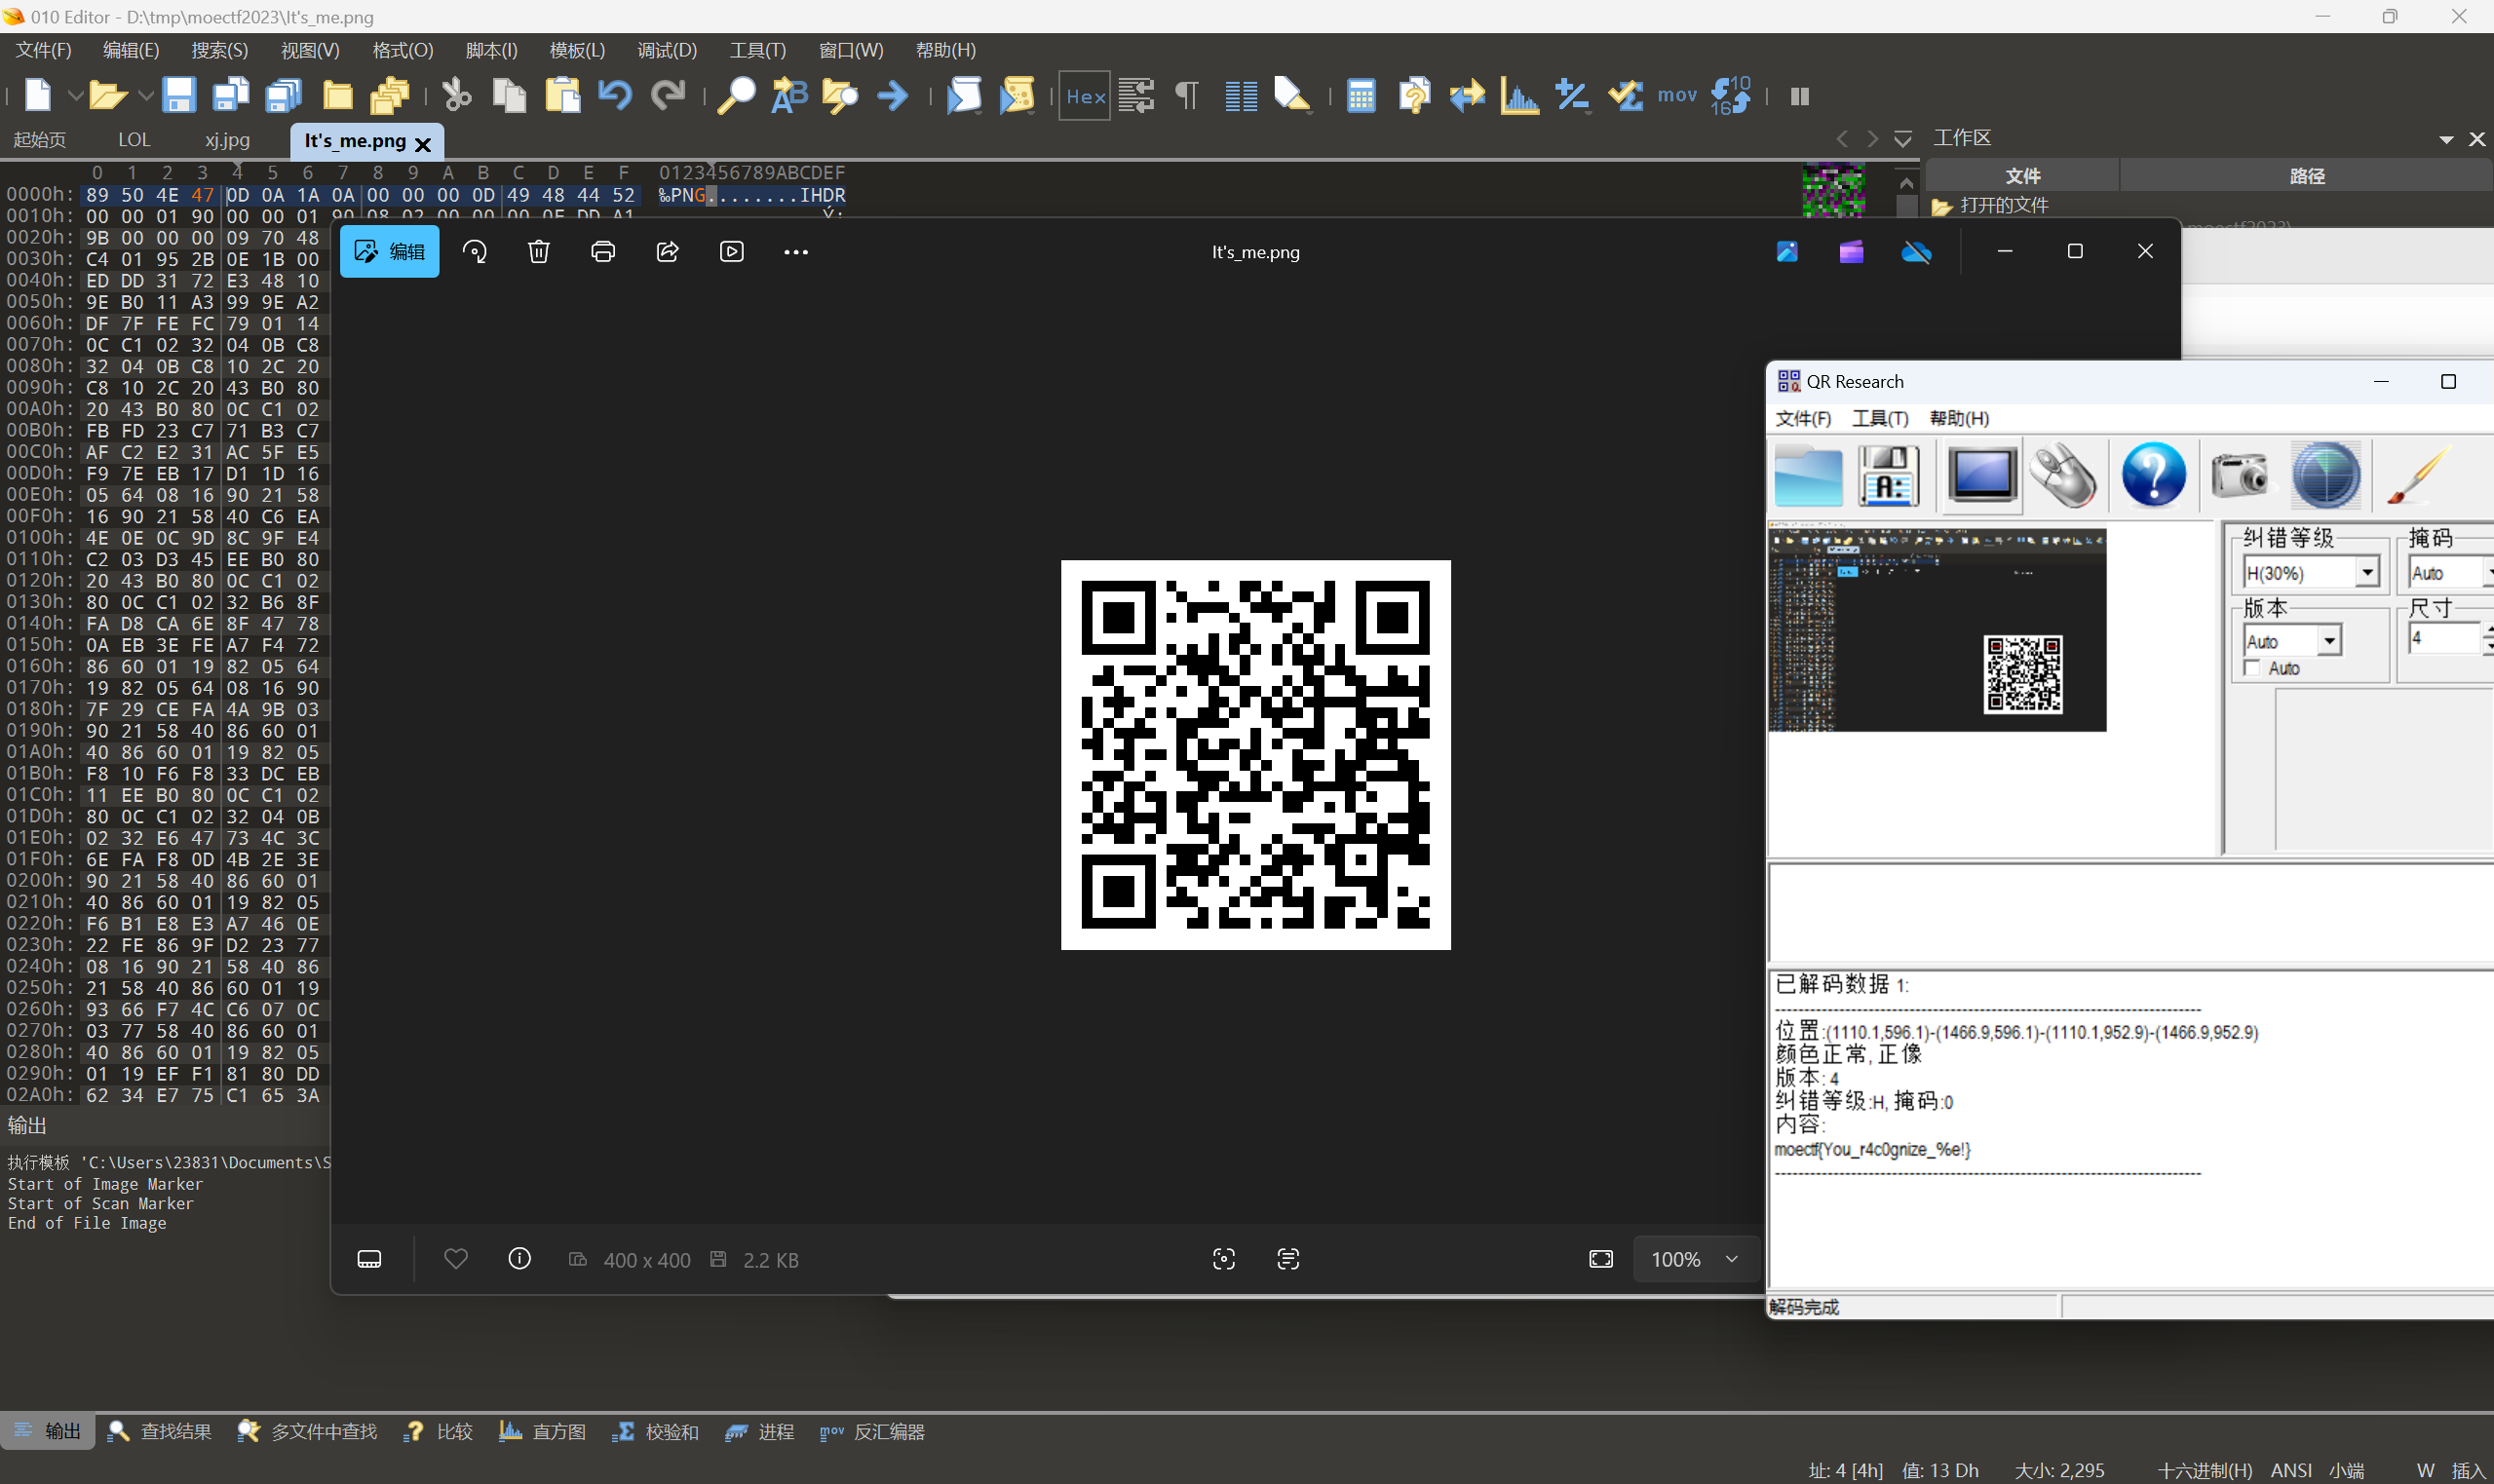This screenshot has width=2494, height=1484.
Task: Toggle Hex edit mode button
Action: (x=1085, y=96)
